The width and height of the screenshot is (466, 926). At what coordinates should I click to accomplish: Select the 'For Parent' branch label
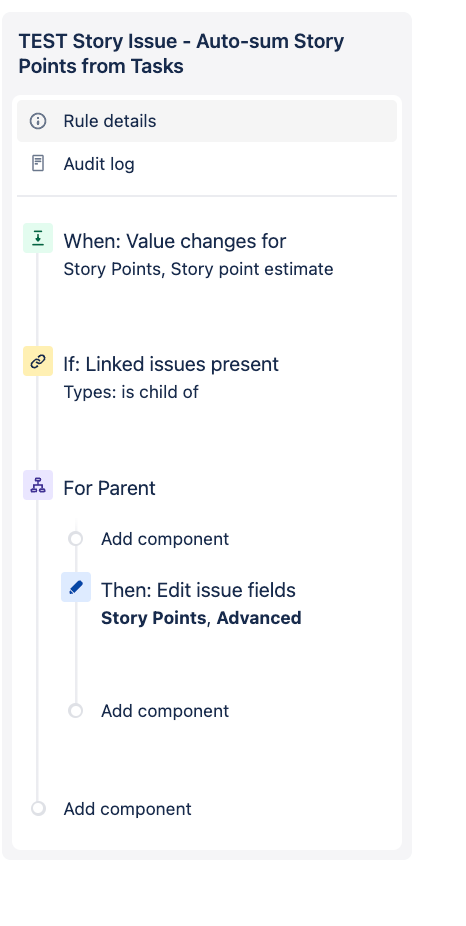point(109,488)
